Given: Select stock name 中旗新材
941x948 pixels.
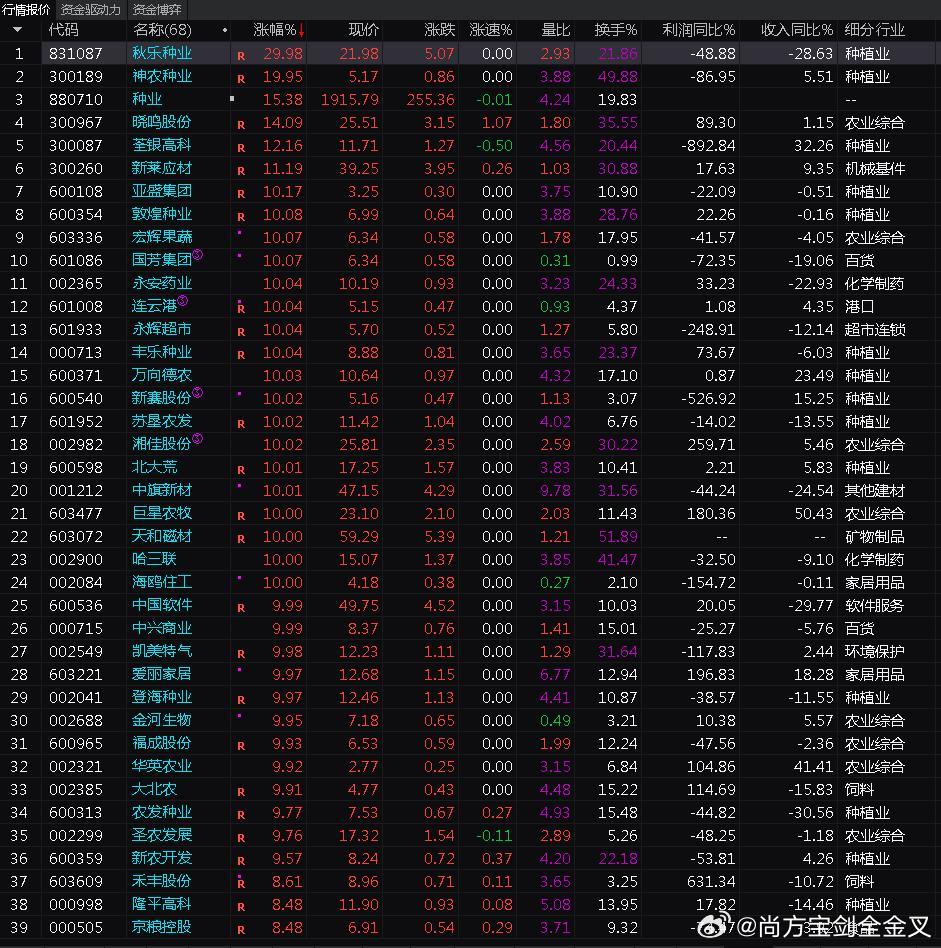Looking at the screenshot, I should [162, 490].
